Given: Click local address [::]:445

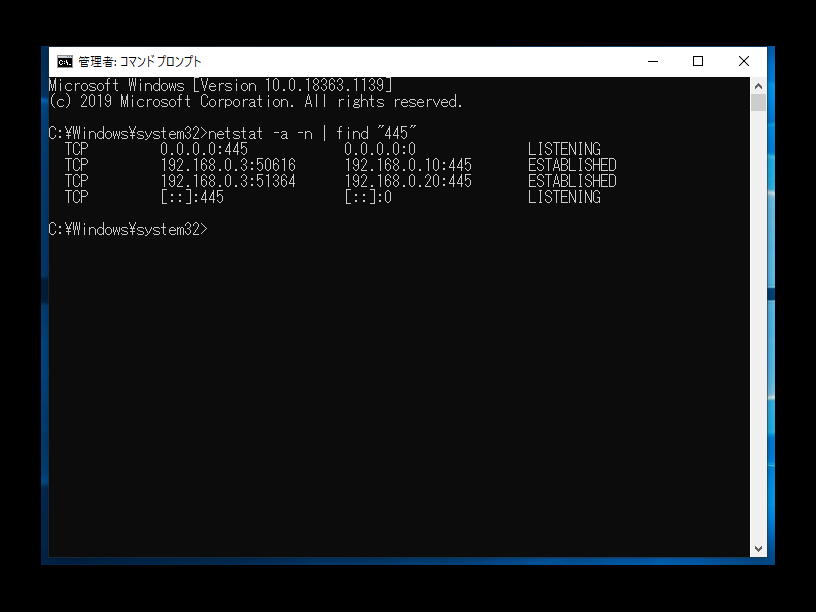Looking at the screenshot, I should point(192,197).
